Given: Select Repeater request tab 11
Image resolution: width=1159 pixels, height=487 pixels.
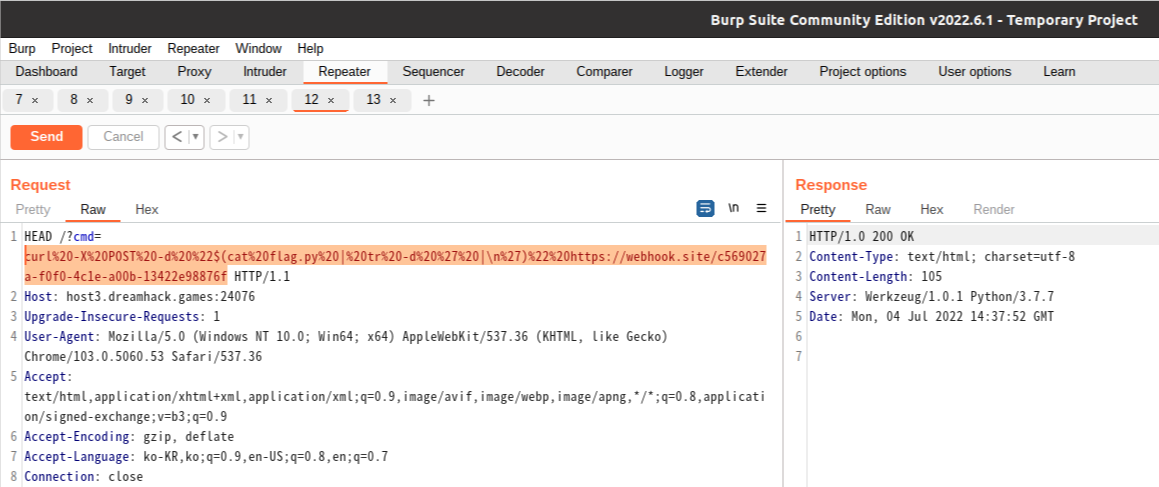Looking at the screenshot, I should 249,100.
